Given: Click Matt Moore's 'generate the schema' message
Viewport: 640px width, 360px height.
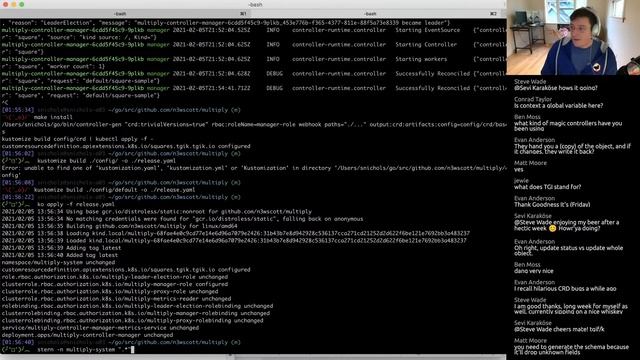Looking at the screenshot, I should click(x=571, y=349).
